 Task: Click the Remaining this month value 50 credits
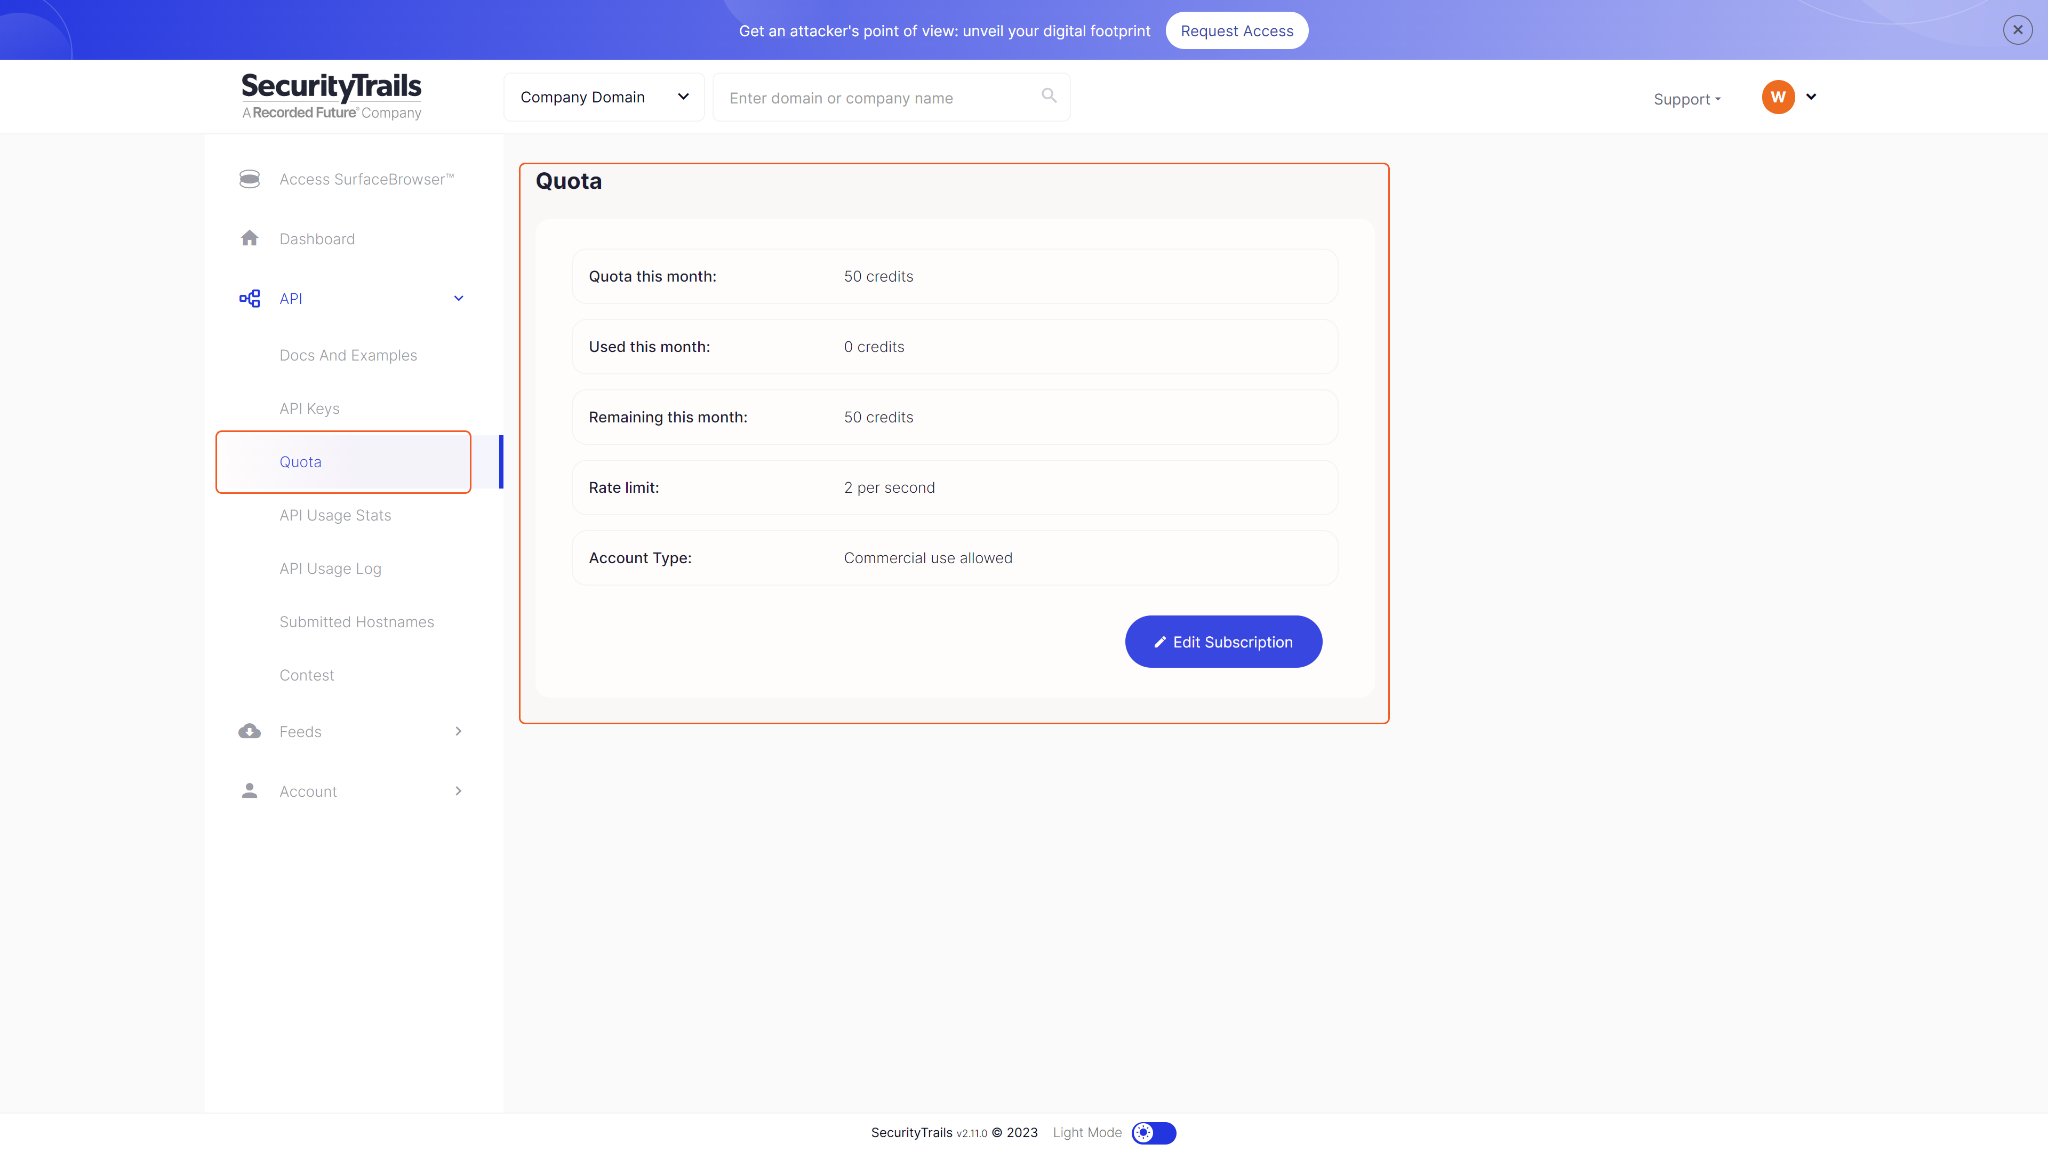(x=878, y=417)
